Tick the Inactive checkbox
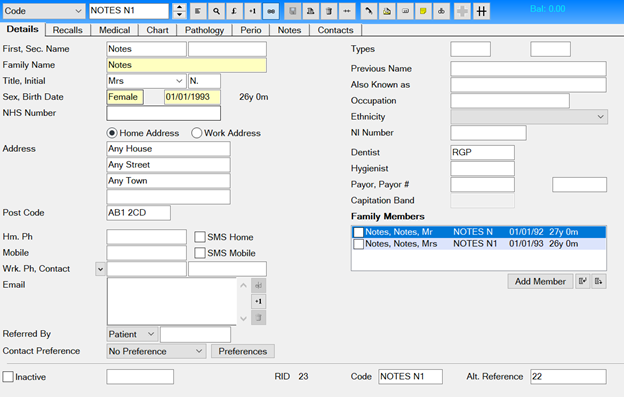624x397 pixels. 8,377
